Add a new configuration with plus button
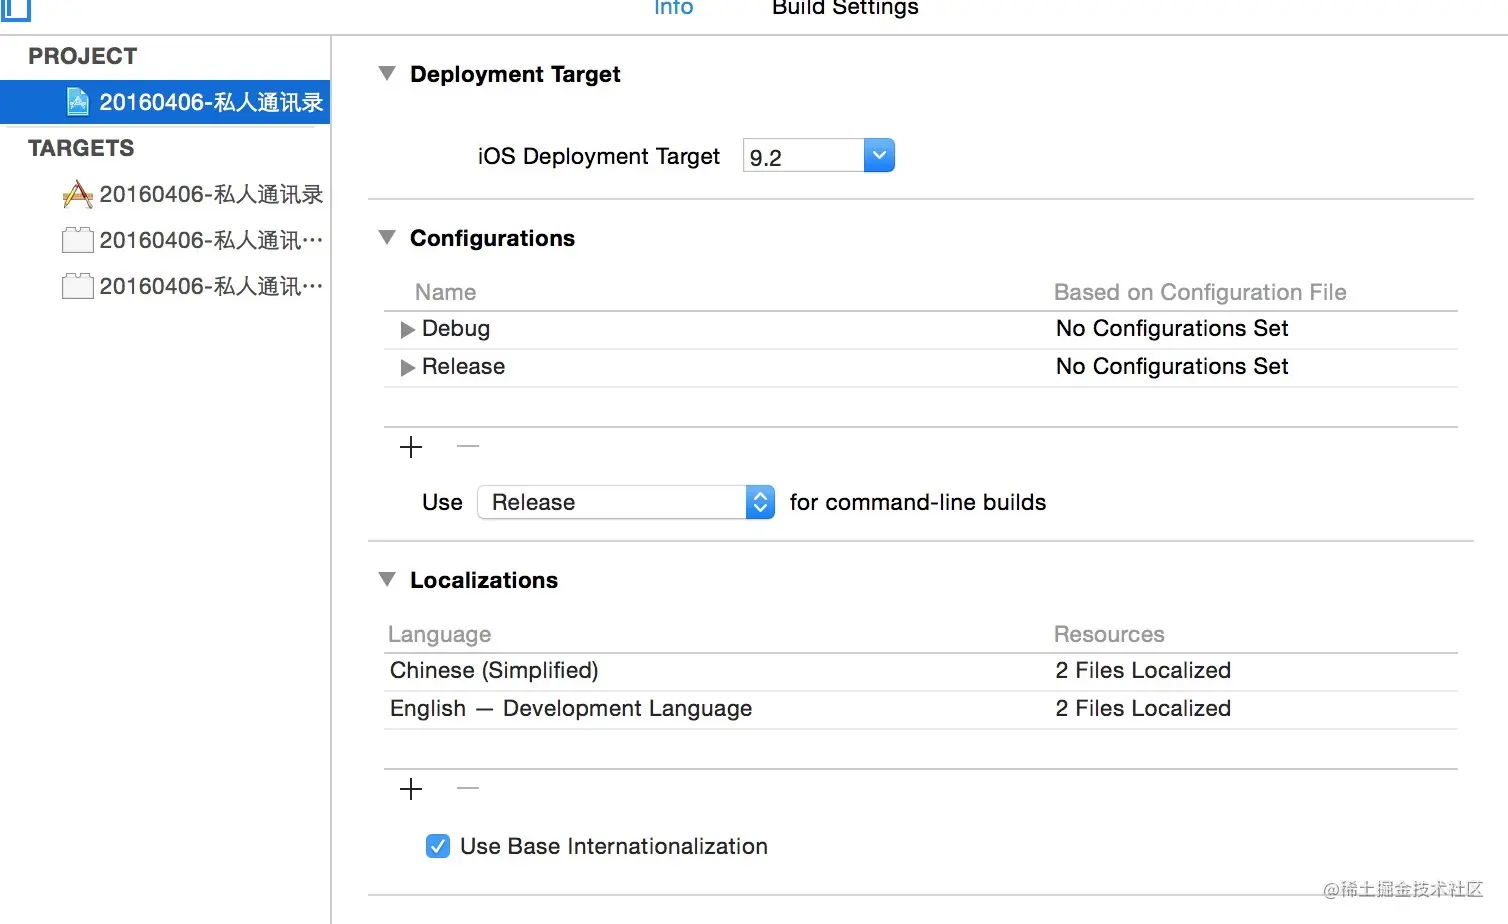 pyautogui.click(x=411, y=447)
